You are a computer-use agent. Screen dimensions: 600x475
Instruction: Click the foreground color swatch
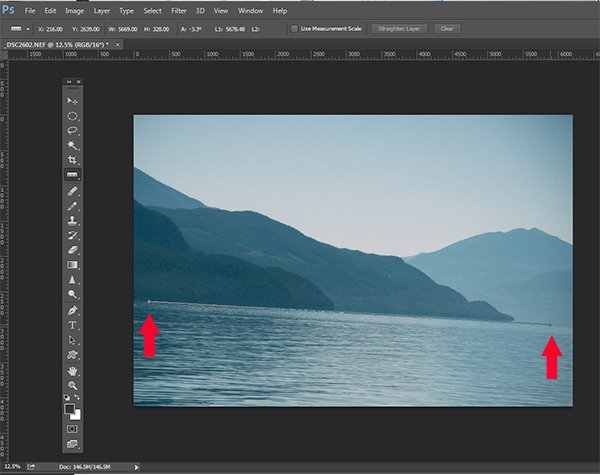[70, 408]
